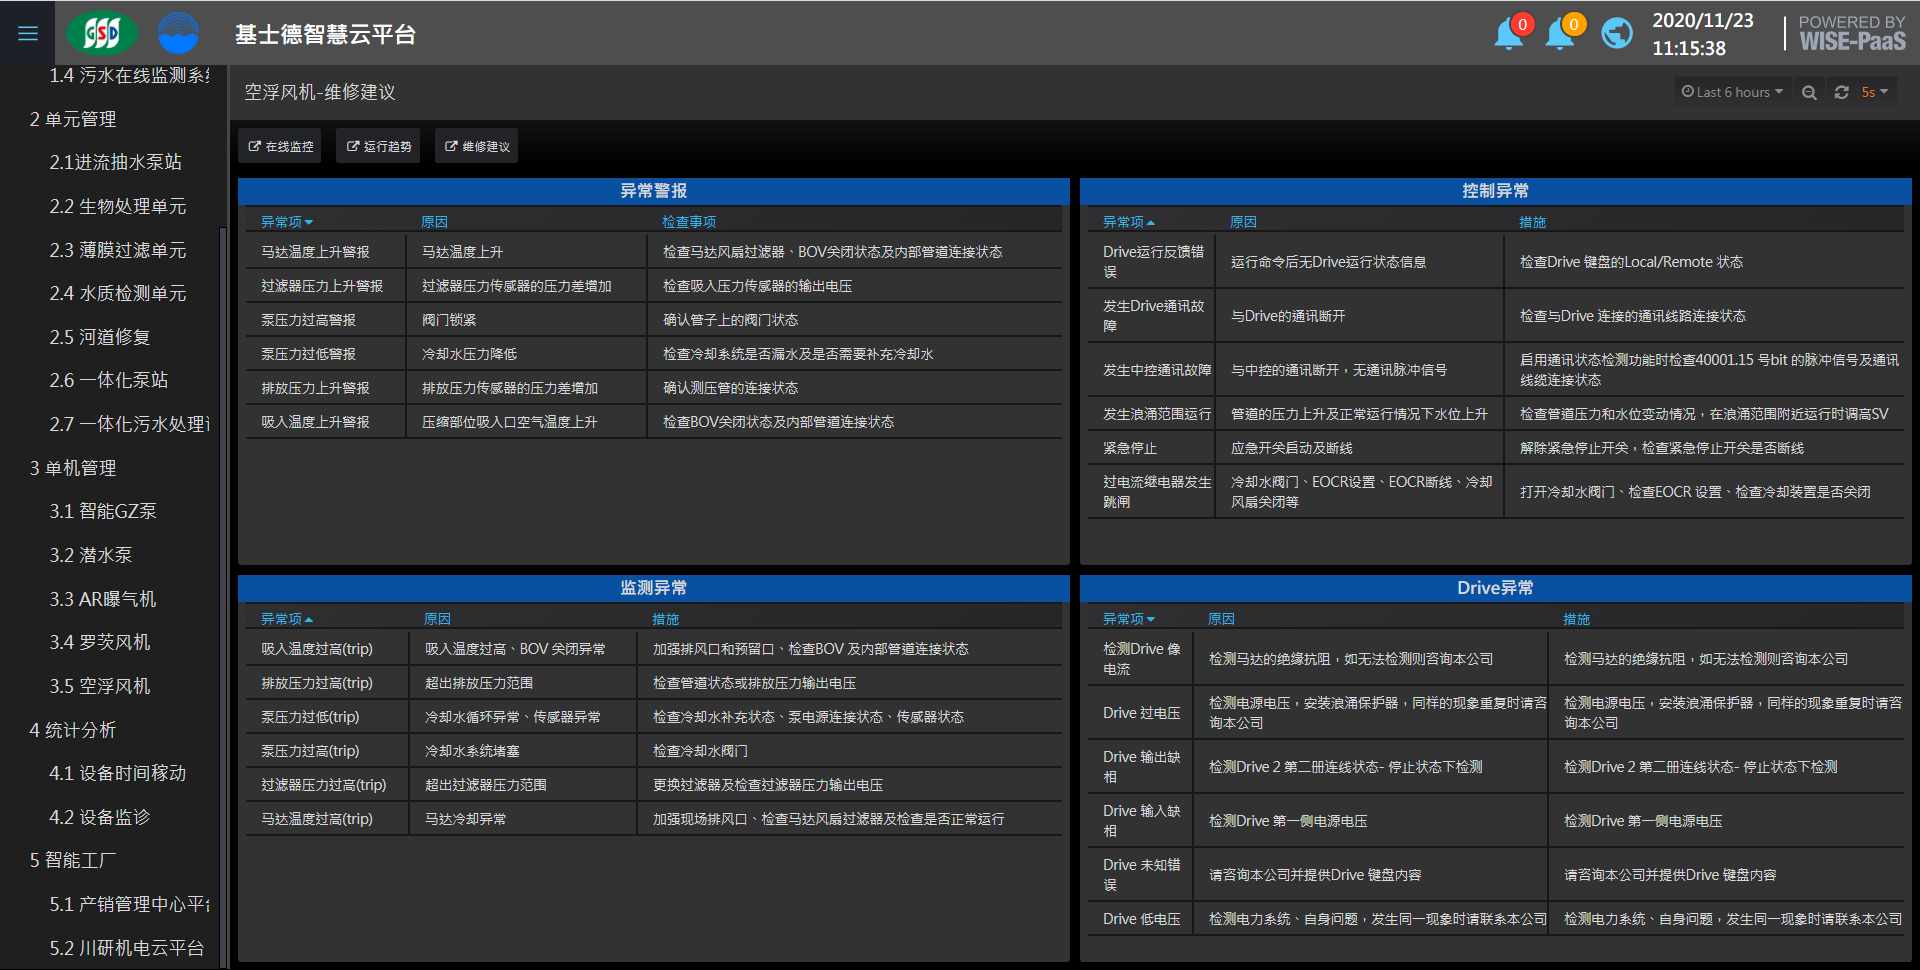Screen dimensions: 1920x970
Task: Click the green GSD logo
Action: [x=101, y=33]
